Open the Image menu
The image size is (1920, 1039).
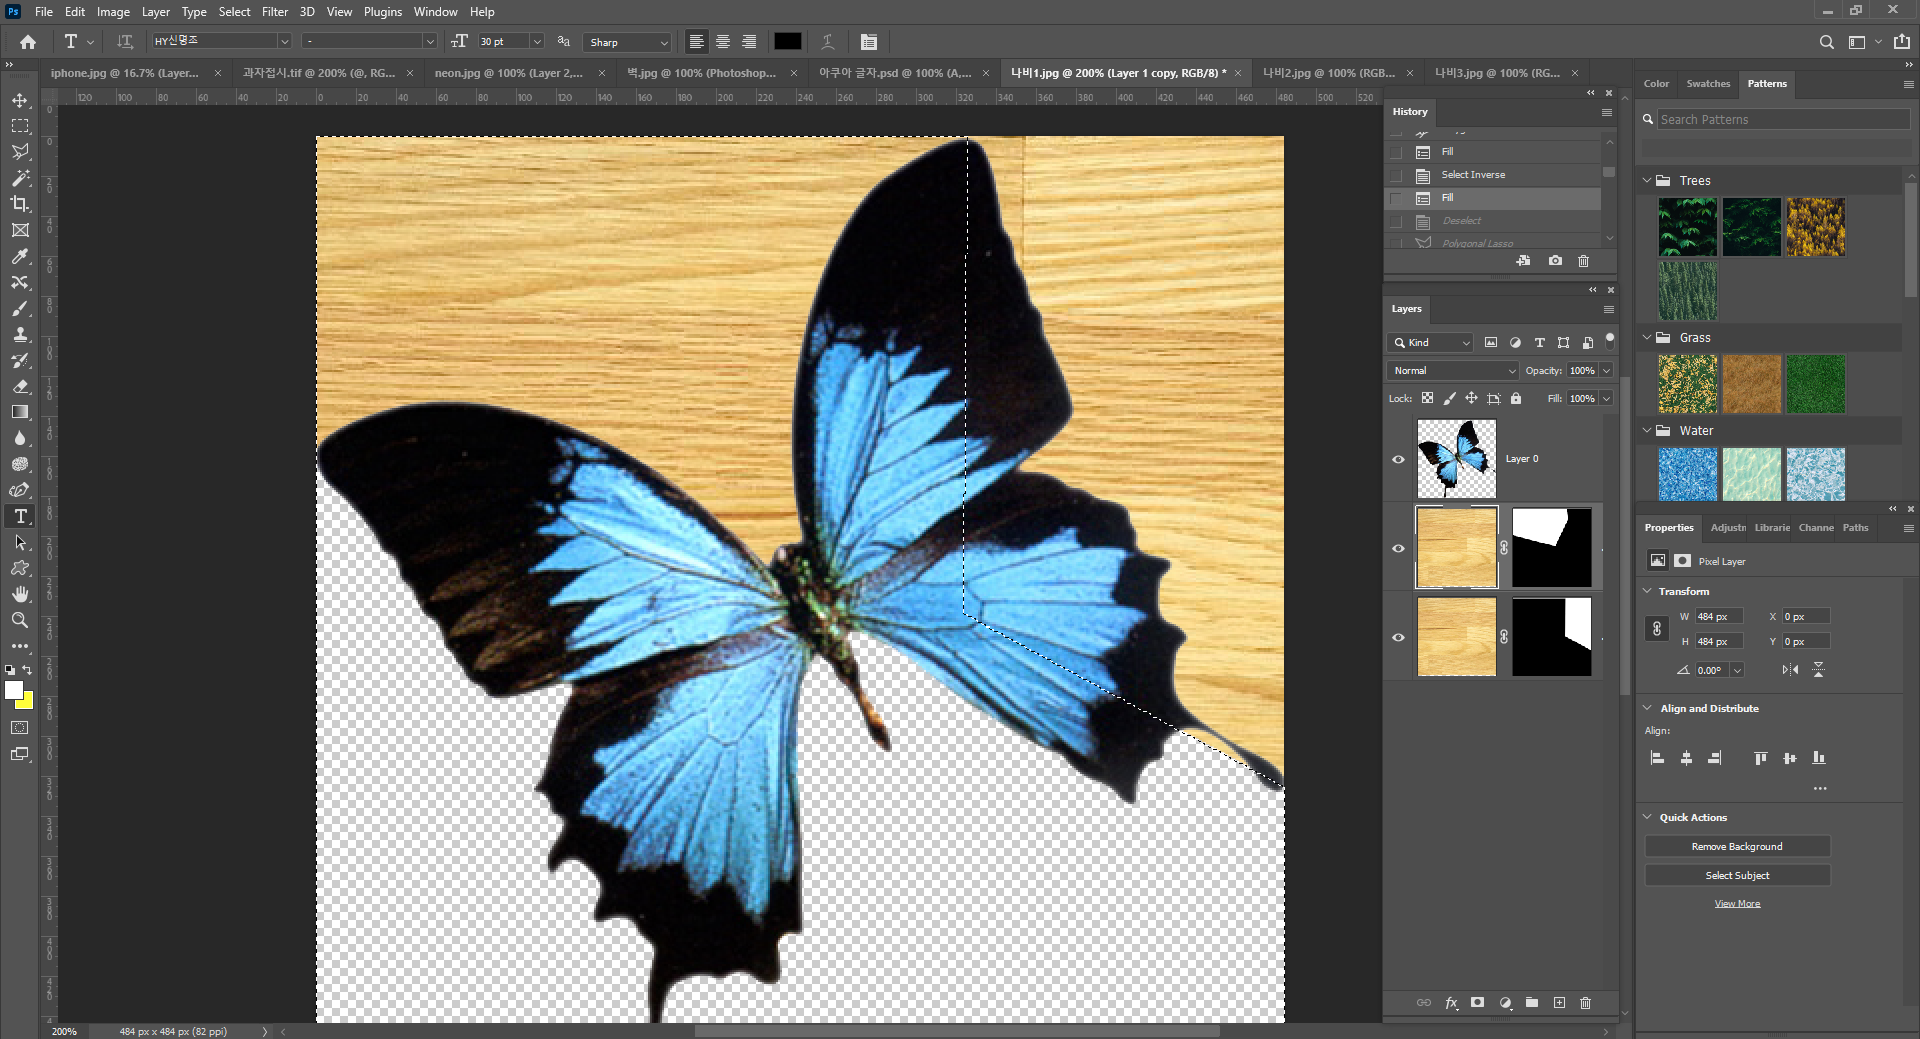113,12
